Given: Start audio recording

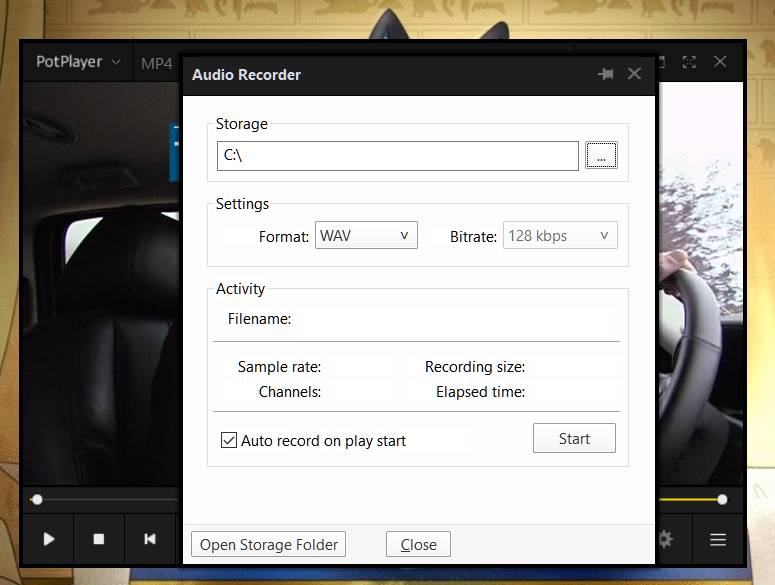Looking at the screenshot, I should [x=574, y=438].
